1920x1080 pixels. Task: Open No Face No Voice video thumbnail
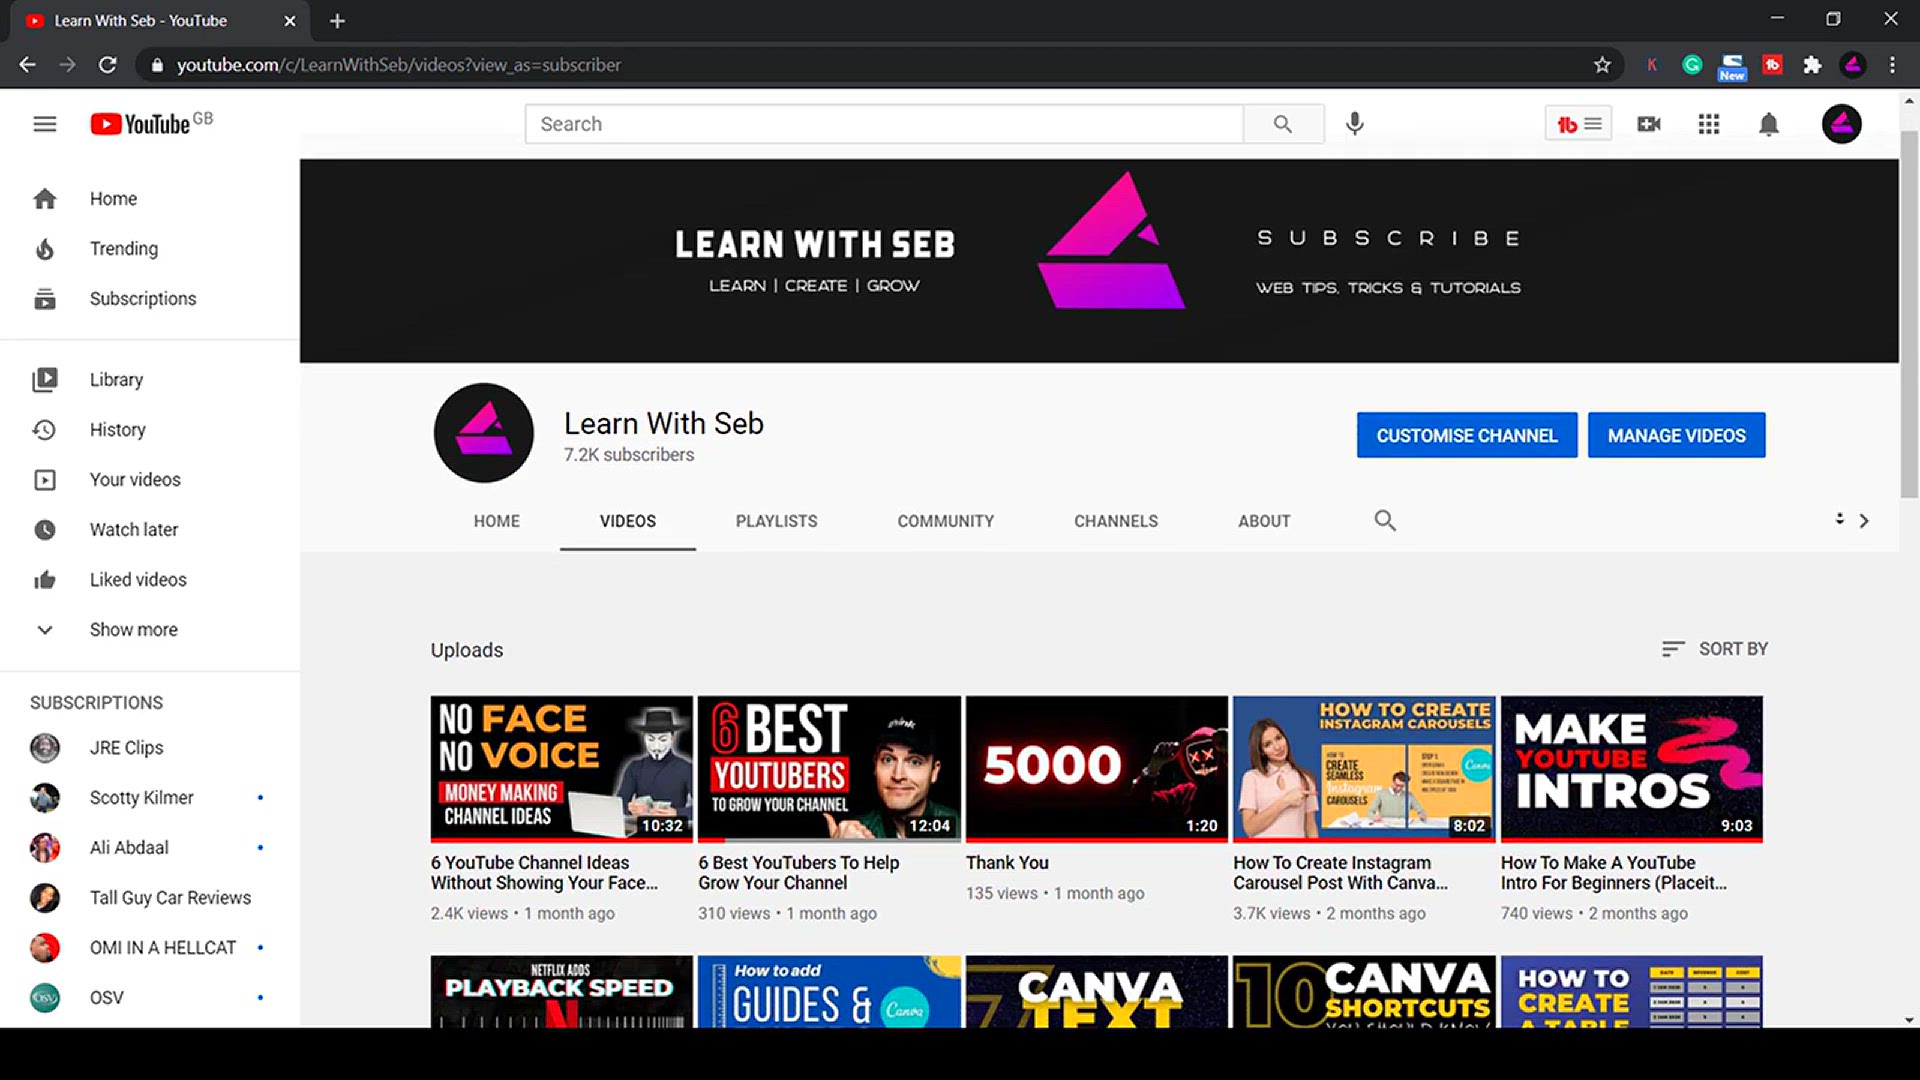click(561, 768)
